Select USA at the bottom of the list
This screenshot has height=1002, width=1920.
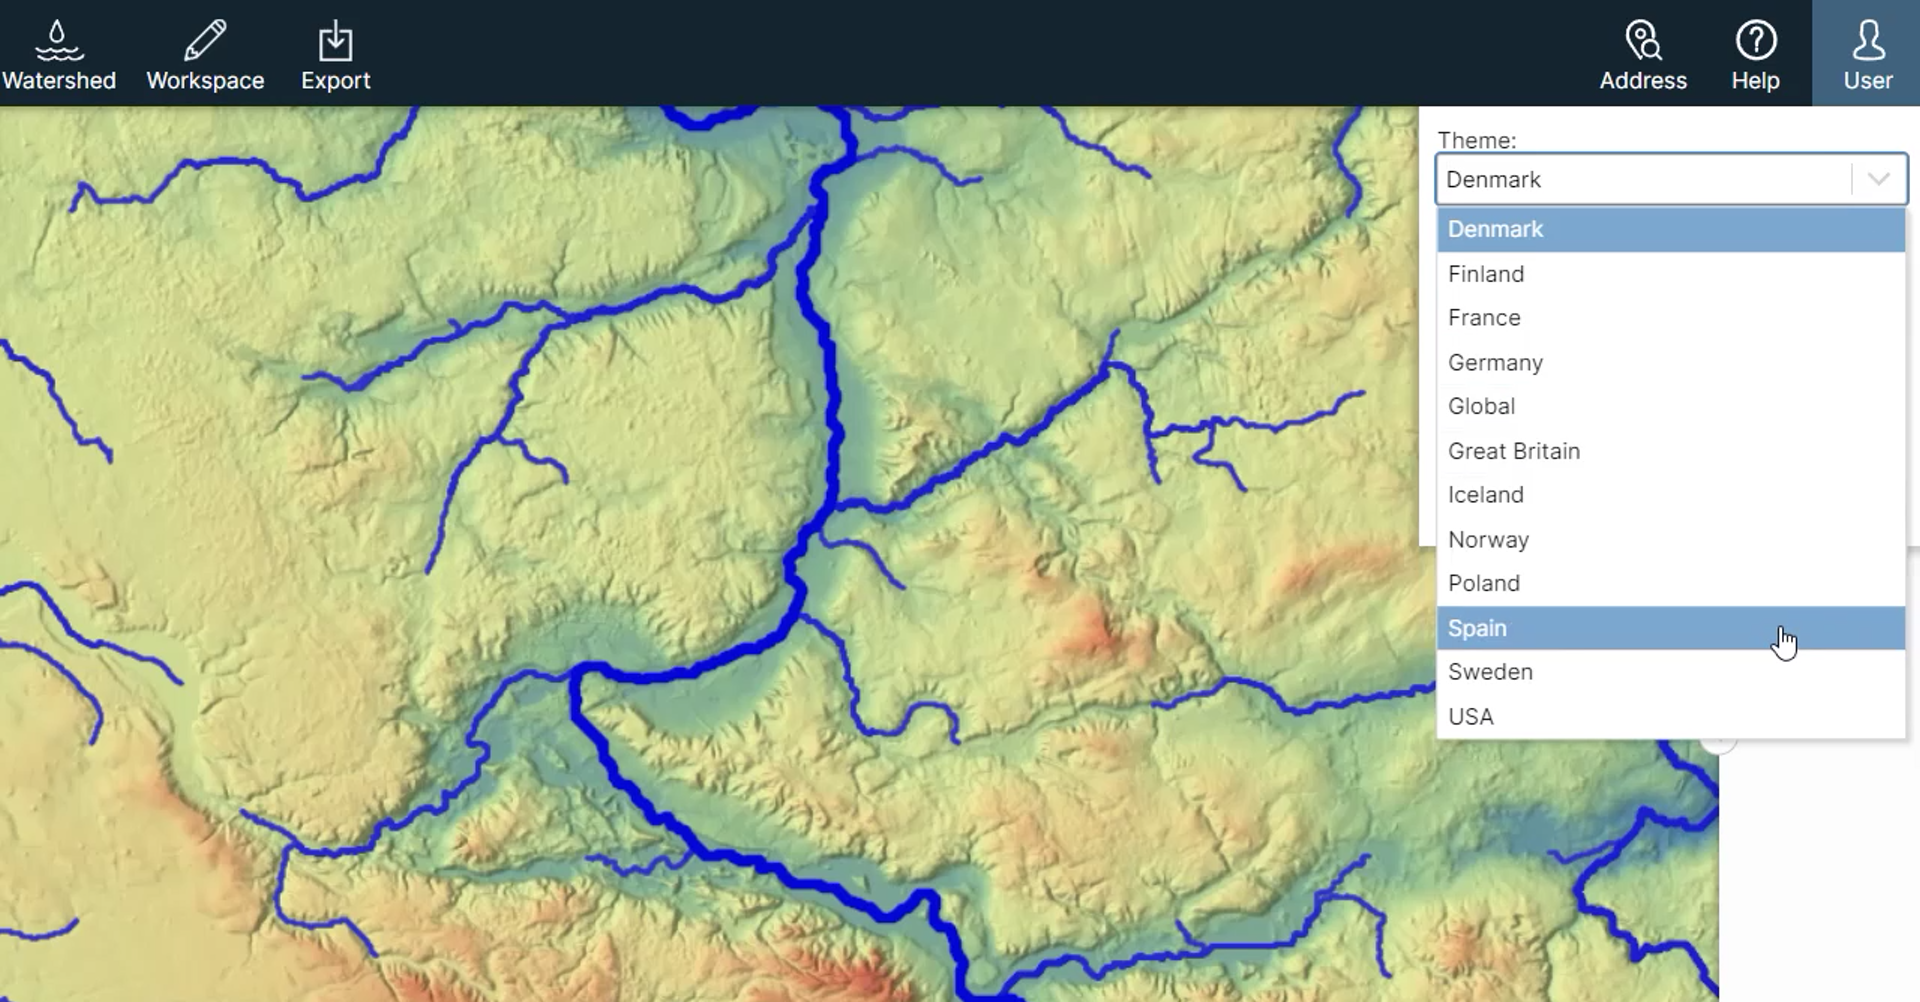tap(1670, 716)
